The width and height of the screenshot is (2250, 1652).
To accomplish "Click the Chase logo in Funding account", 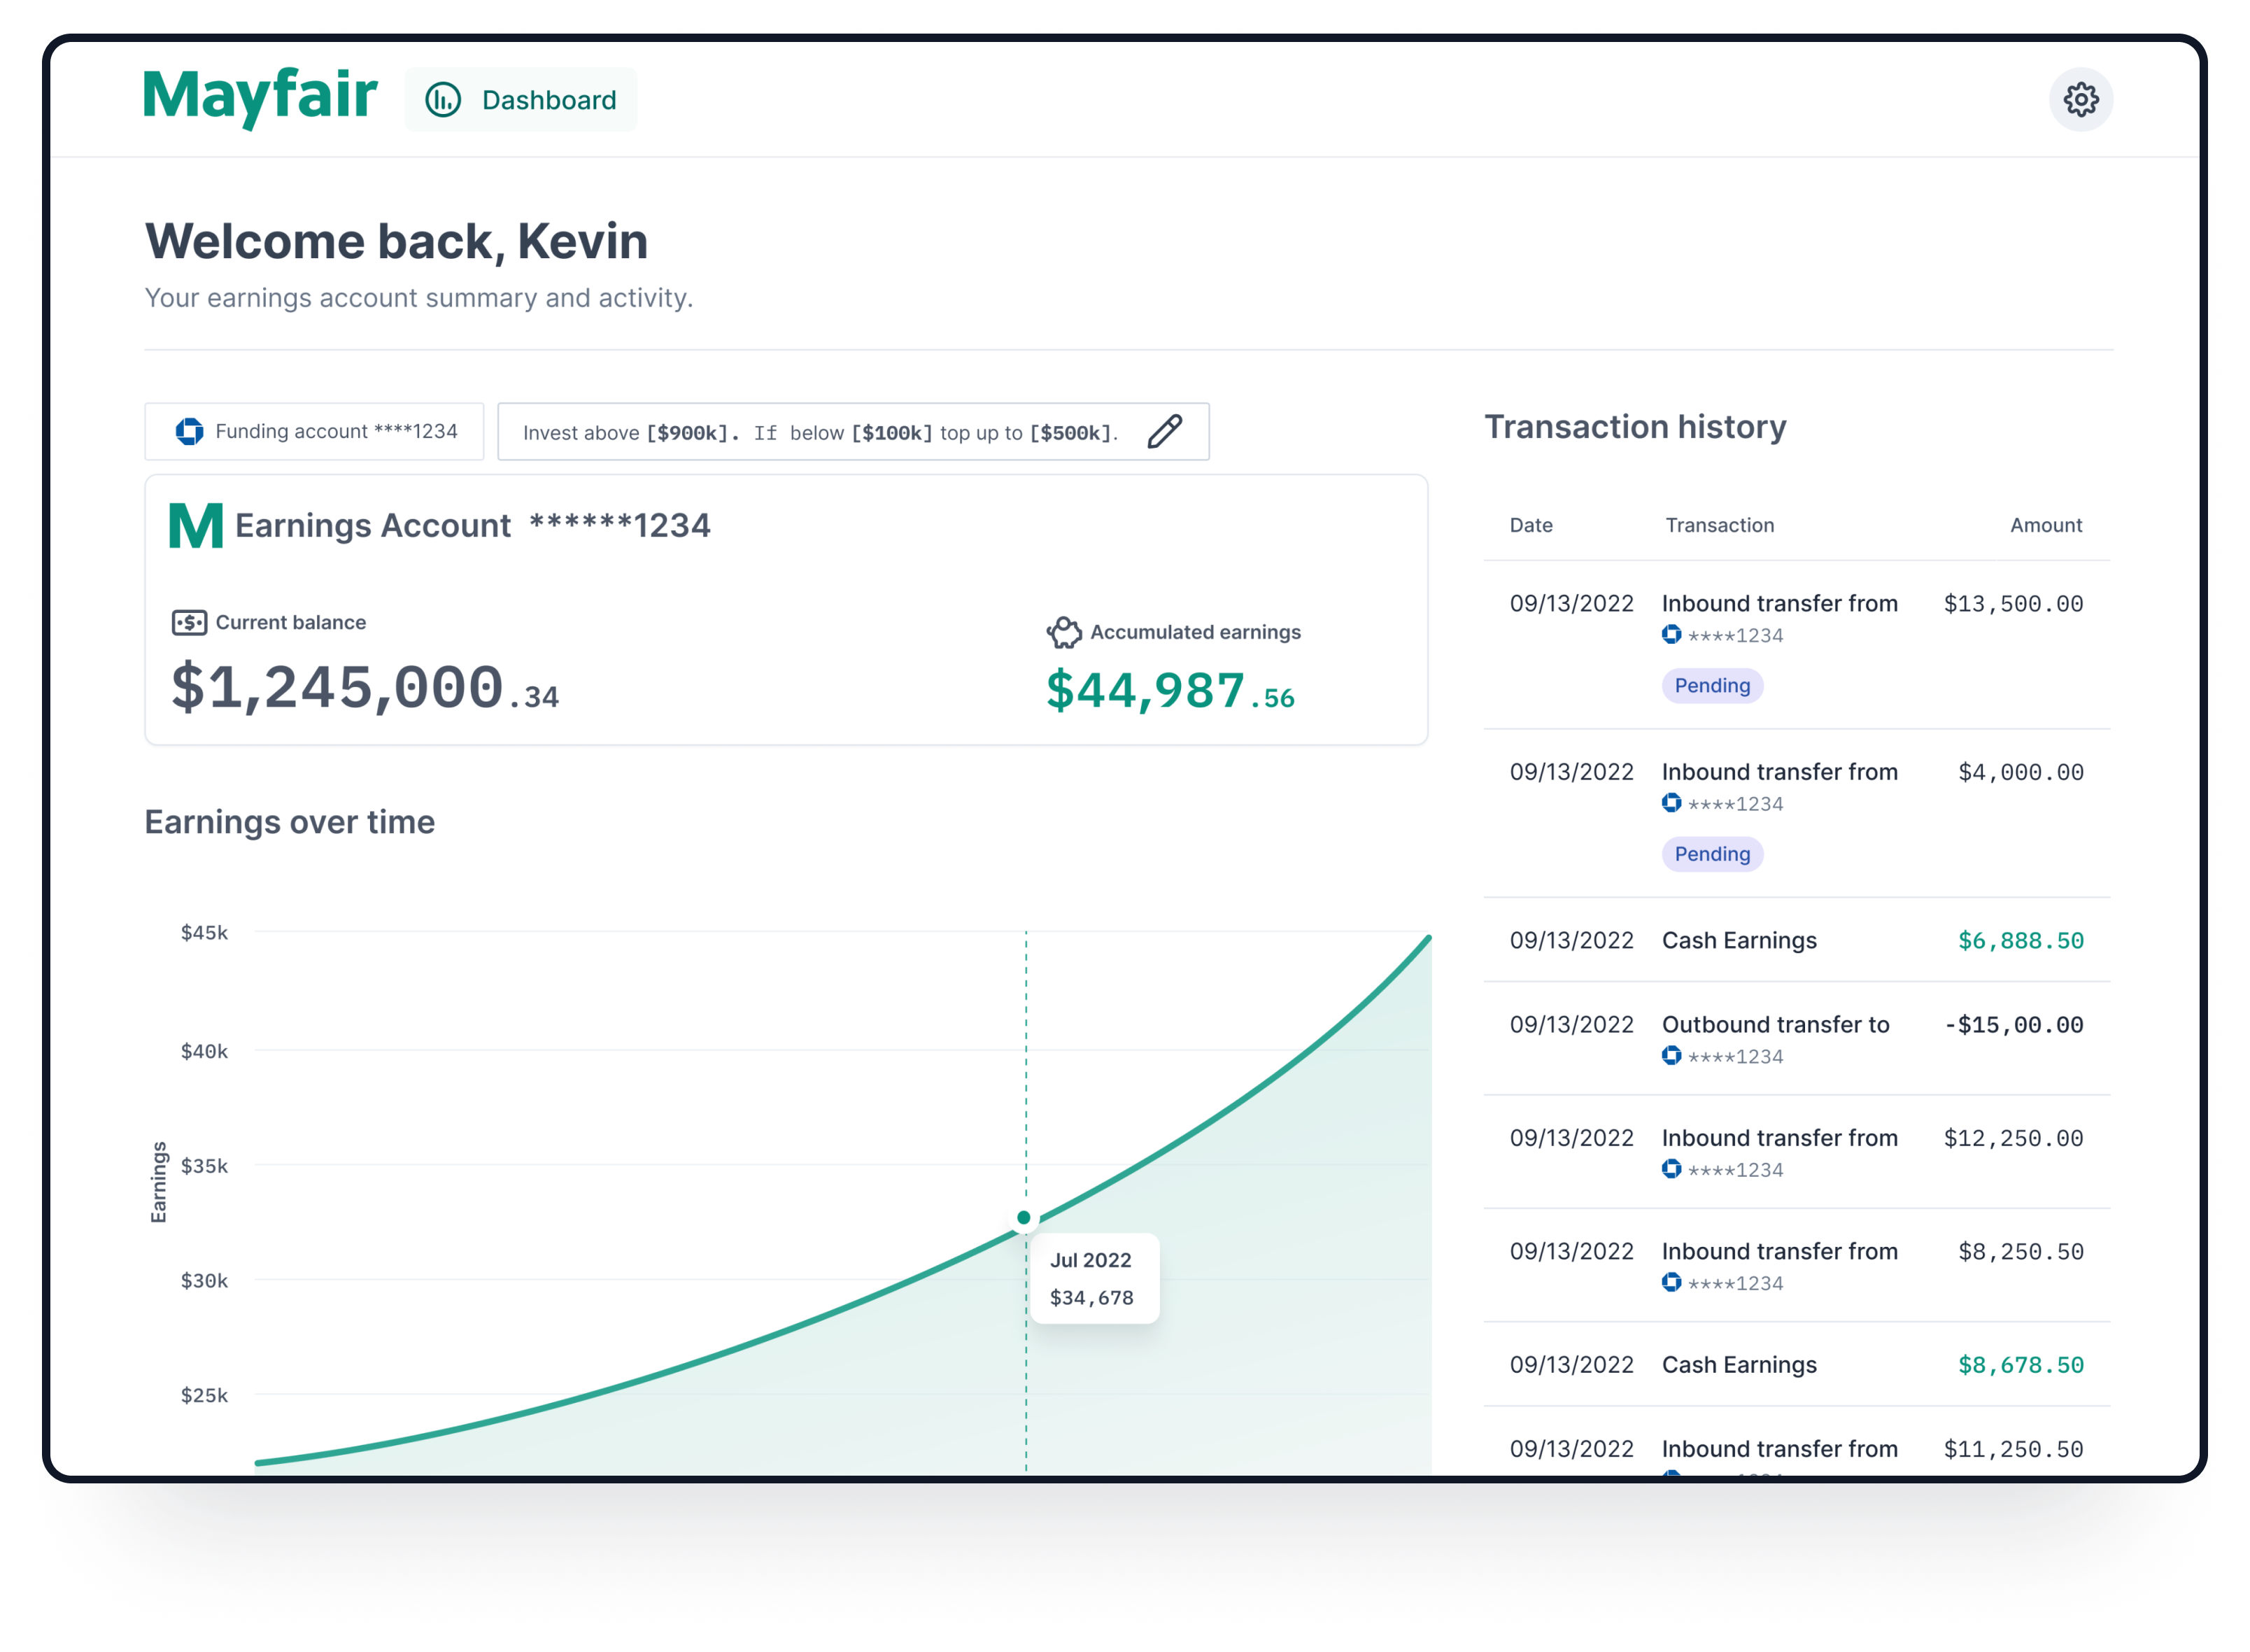I will pyautogui.click(x=189, y=431).
